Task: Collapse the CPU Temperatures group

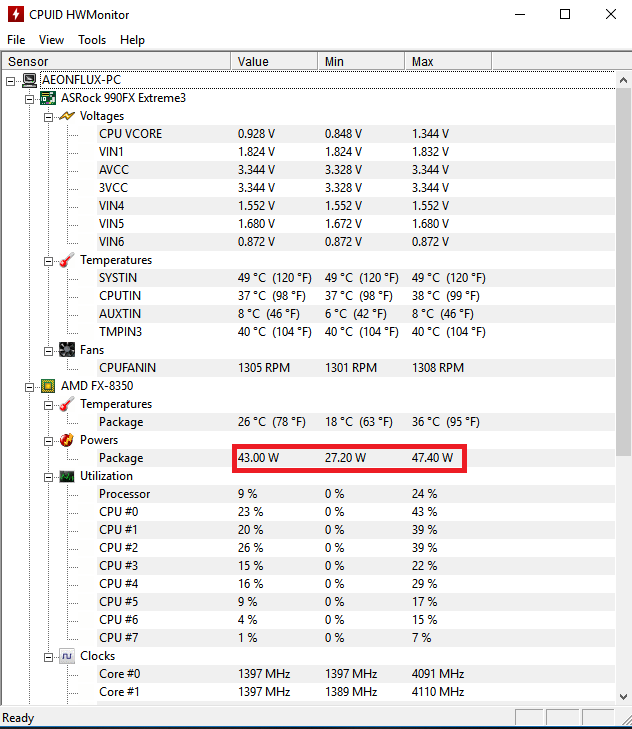Action: [48, 405]
